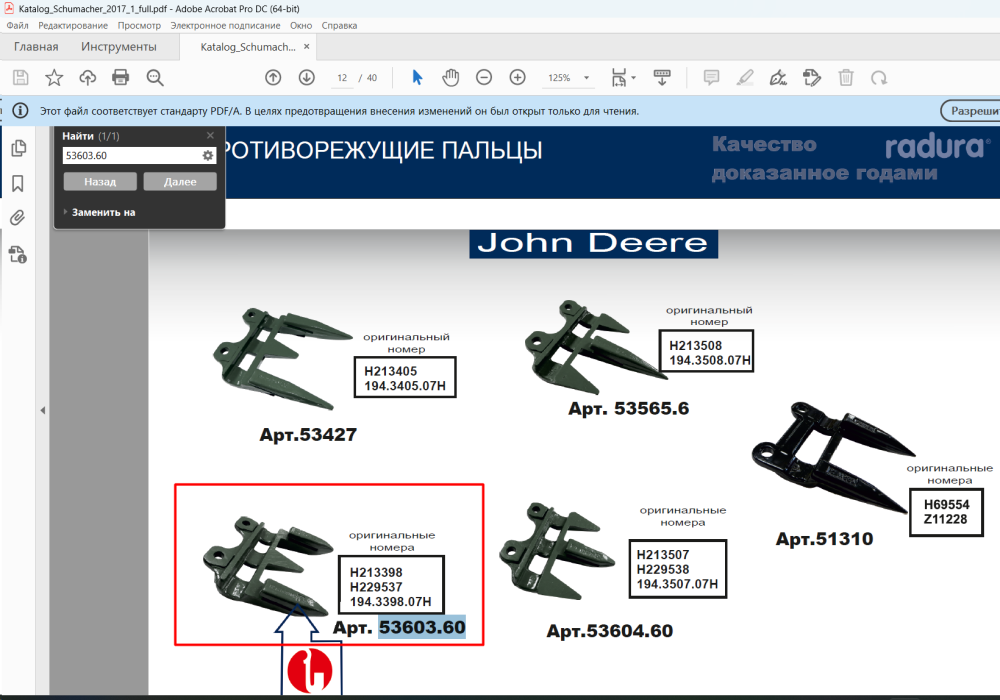Click the cloud upload icon
The height and width of the screenshot is (700, 1000).
tap(87, 78)
